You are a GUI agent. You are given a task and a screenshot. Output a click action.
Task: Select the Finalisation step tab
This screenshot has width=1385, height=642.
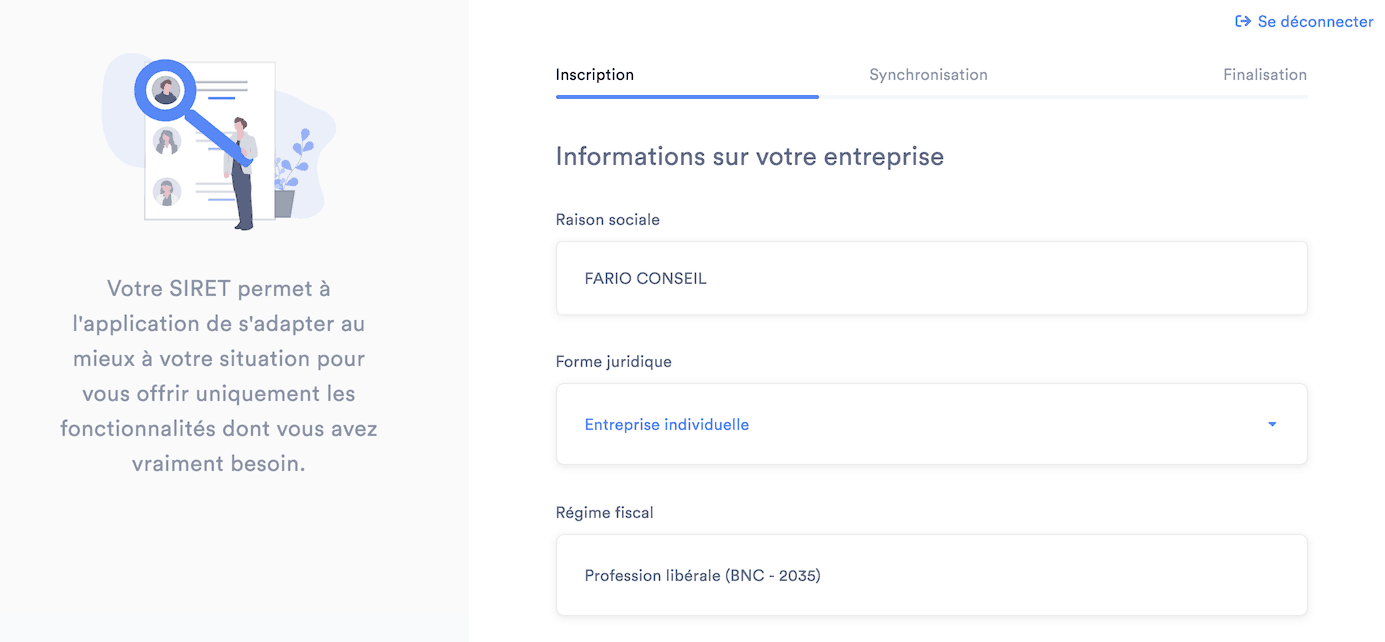pyautogui.click(x=1264, y=74)
